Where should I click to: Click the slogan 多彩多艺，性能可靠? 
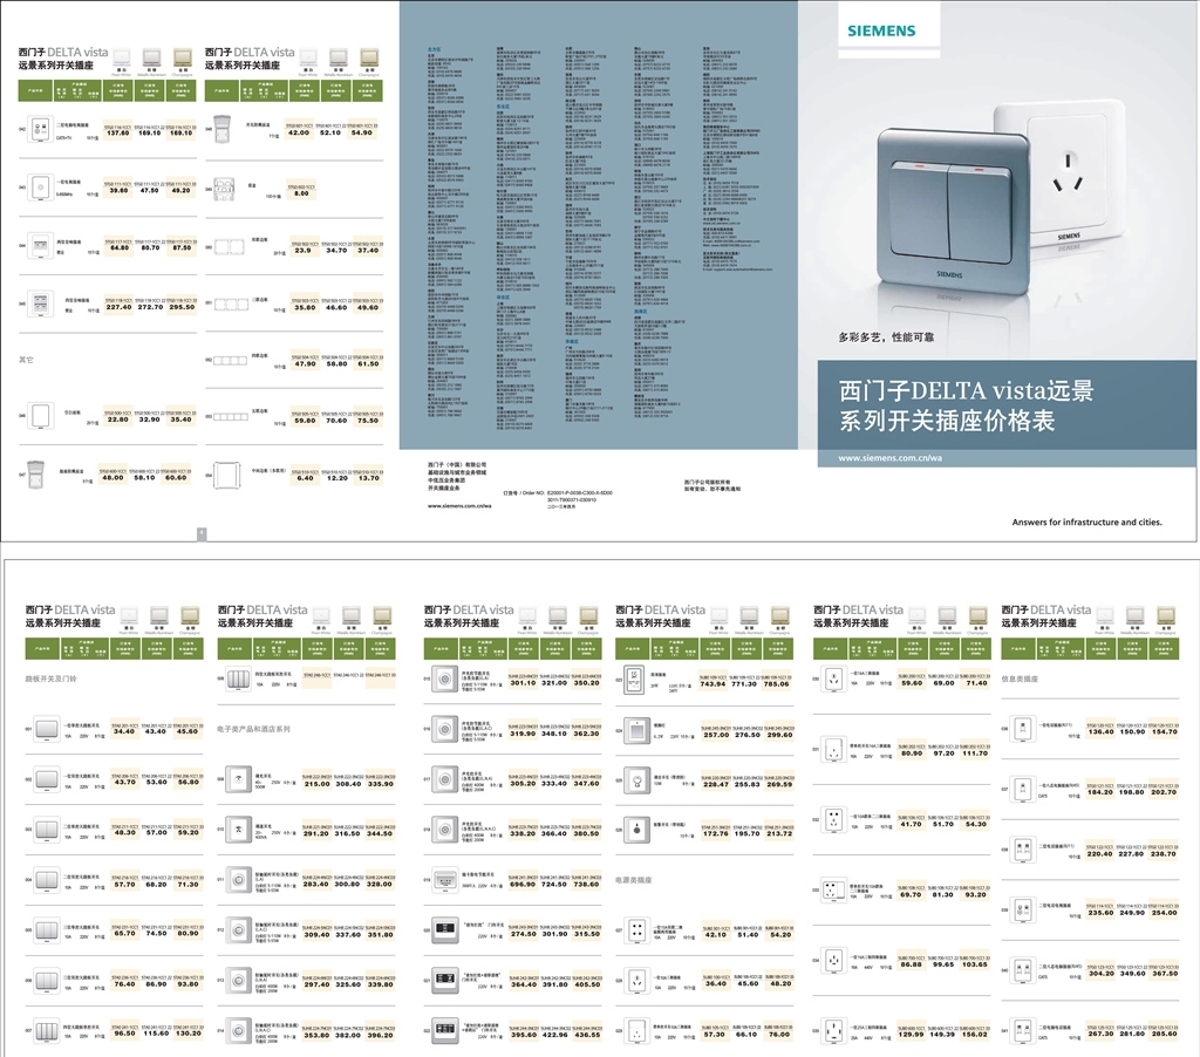886,337
